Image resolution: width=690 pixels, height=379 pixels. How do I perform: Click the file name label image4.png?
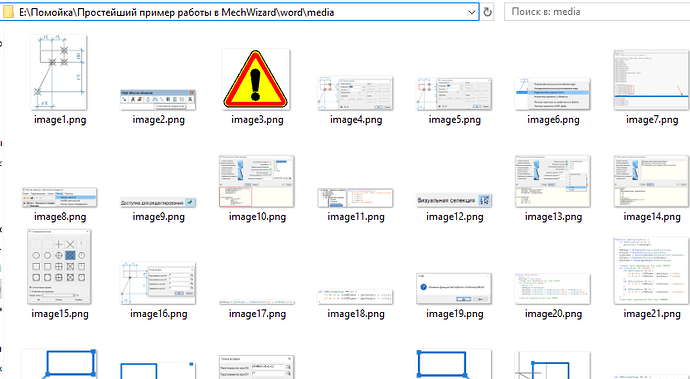(x=356, y=120)
